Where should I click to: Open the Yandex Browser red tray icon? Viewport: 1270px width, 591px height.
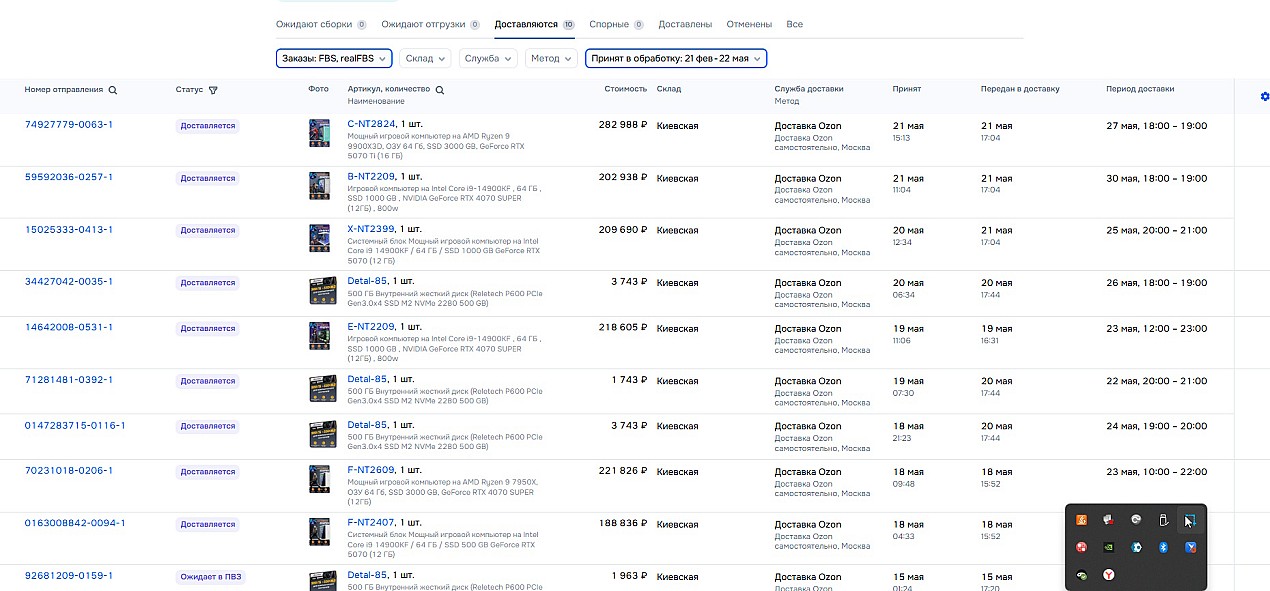tap(1109, 575)
